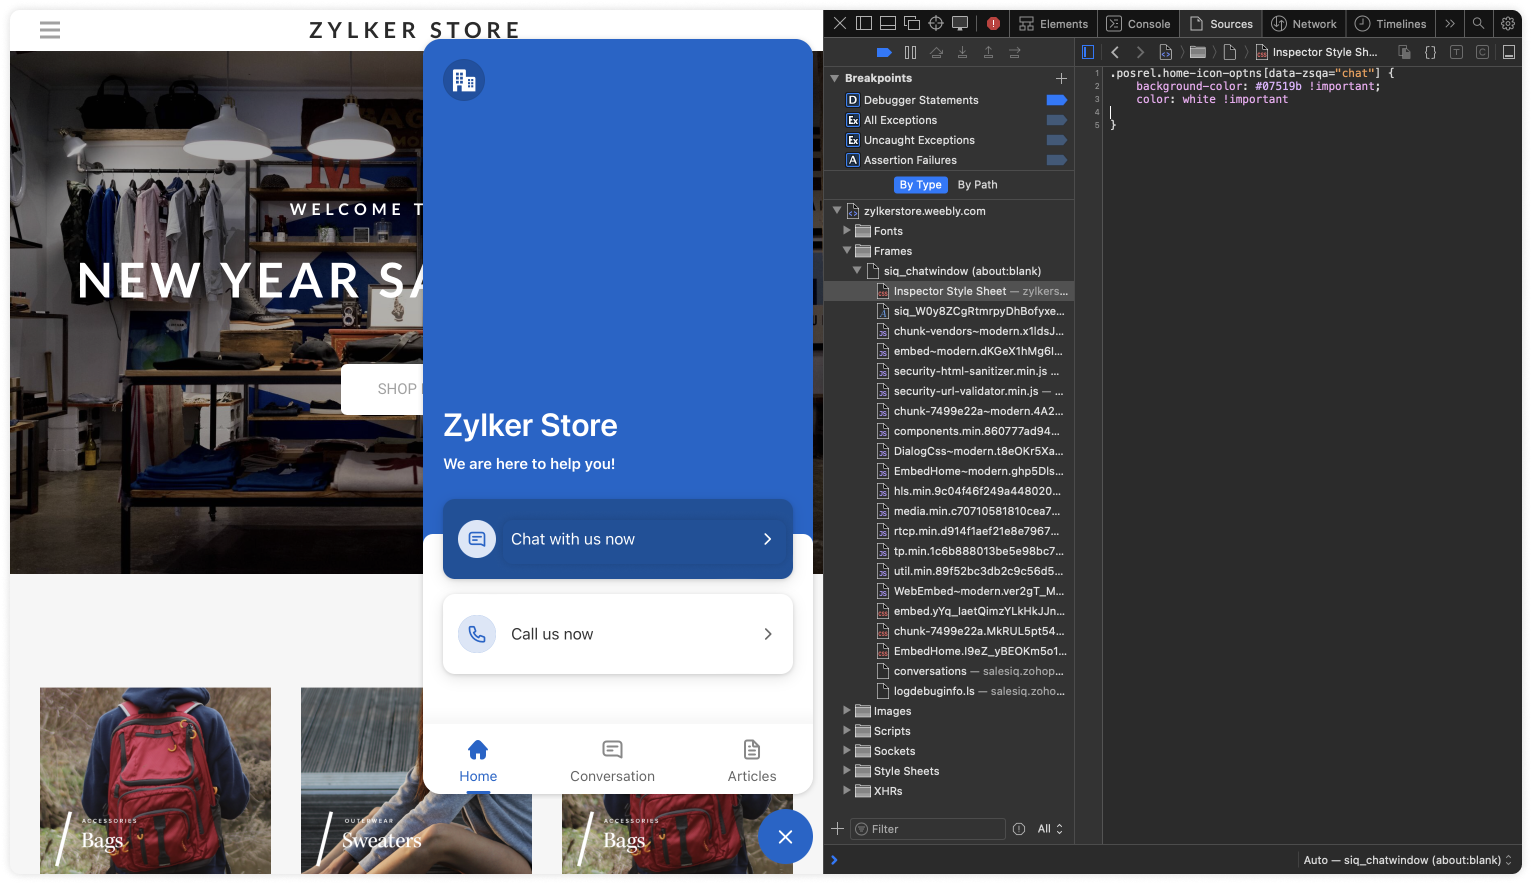The image size is (1532, 884).
Task: Open the inspector search magnifier
Action: tap(1478, 23)
